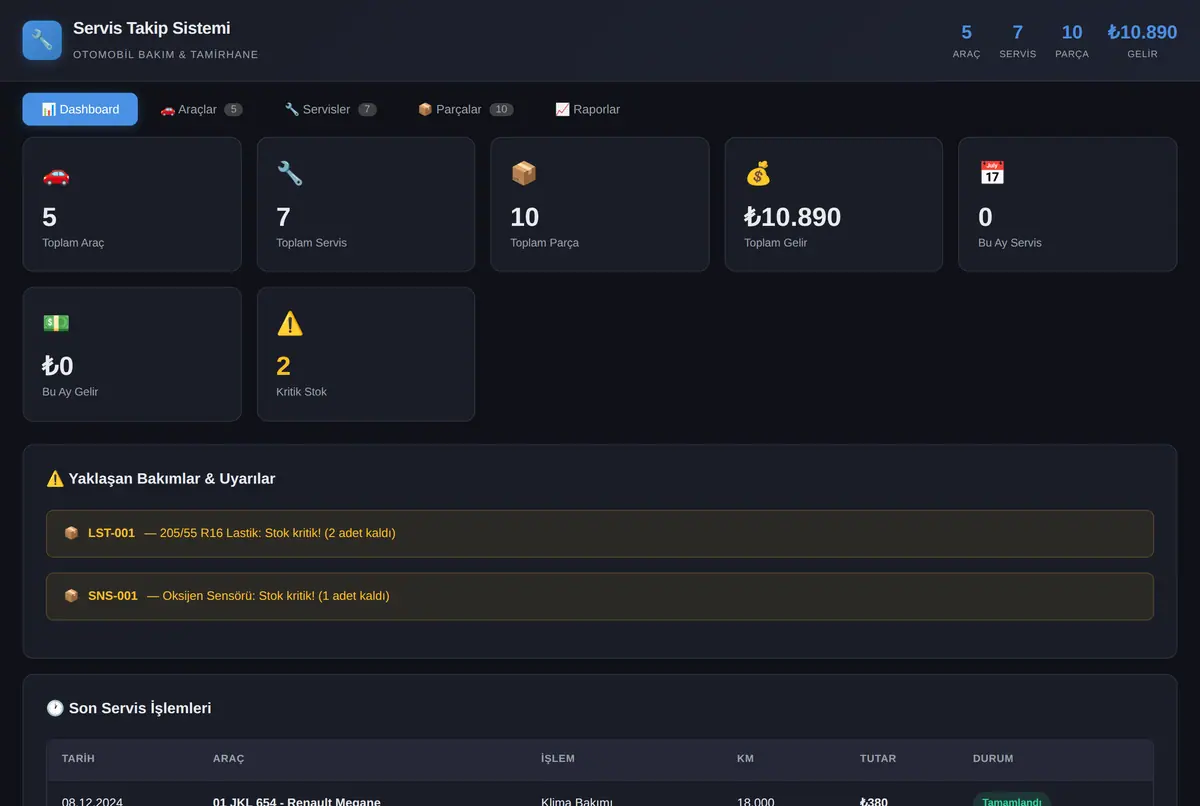Click the 01 JKL 654 - Renault Megane cell
The image size is (1200, 806).
297,801
